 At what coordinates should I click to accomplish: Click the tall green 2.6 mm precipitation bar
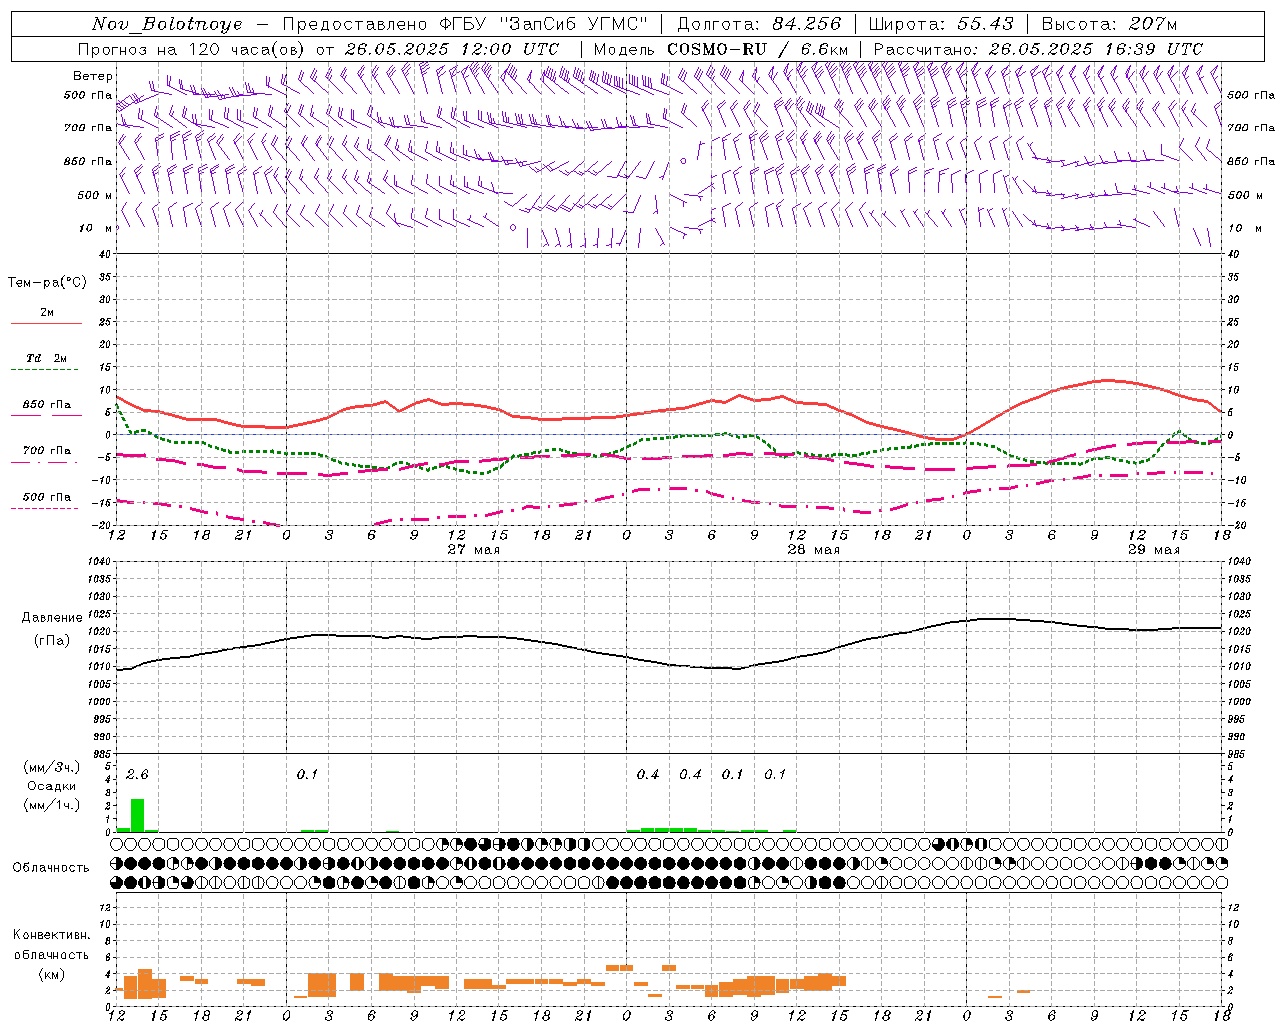coord(137,815)
